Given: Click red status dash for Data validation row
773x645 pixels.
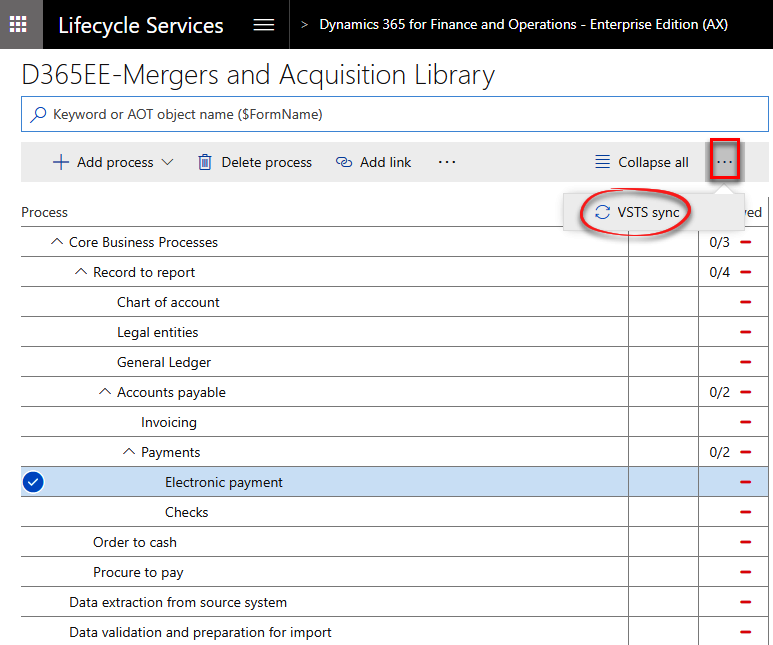Looking at the screenshot, I should [x=745, y=632].
